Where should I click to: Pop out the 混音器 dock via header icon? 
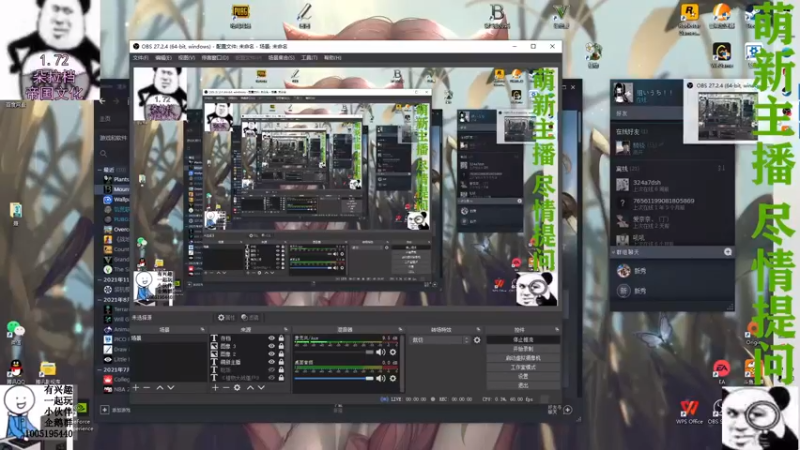400,330
